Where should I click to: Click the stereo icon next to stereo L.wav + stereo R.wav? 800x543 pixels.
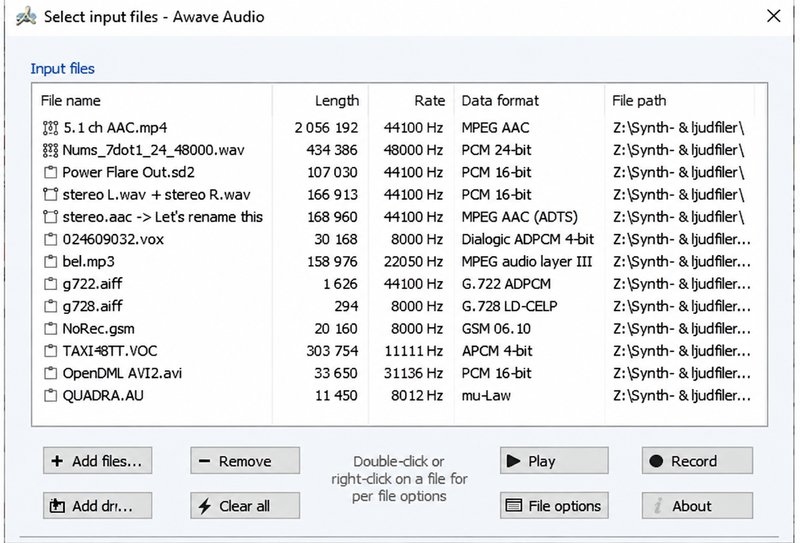click(x=50, y=194)
